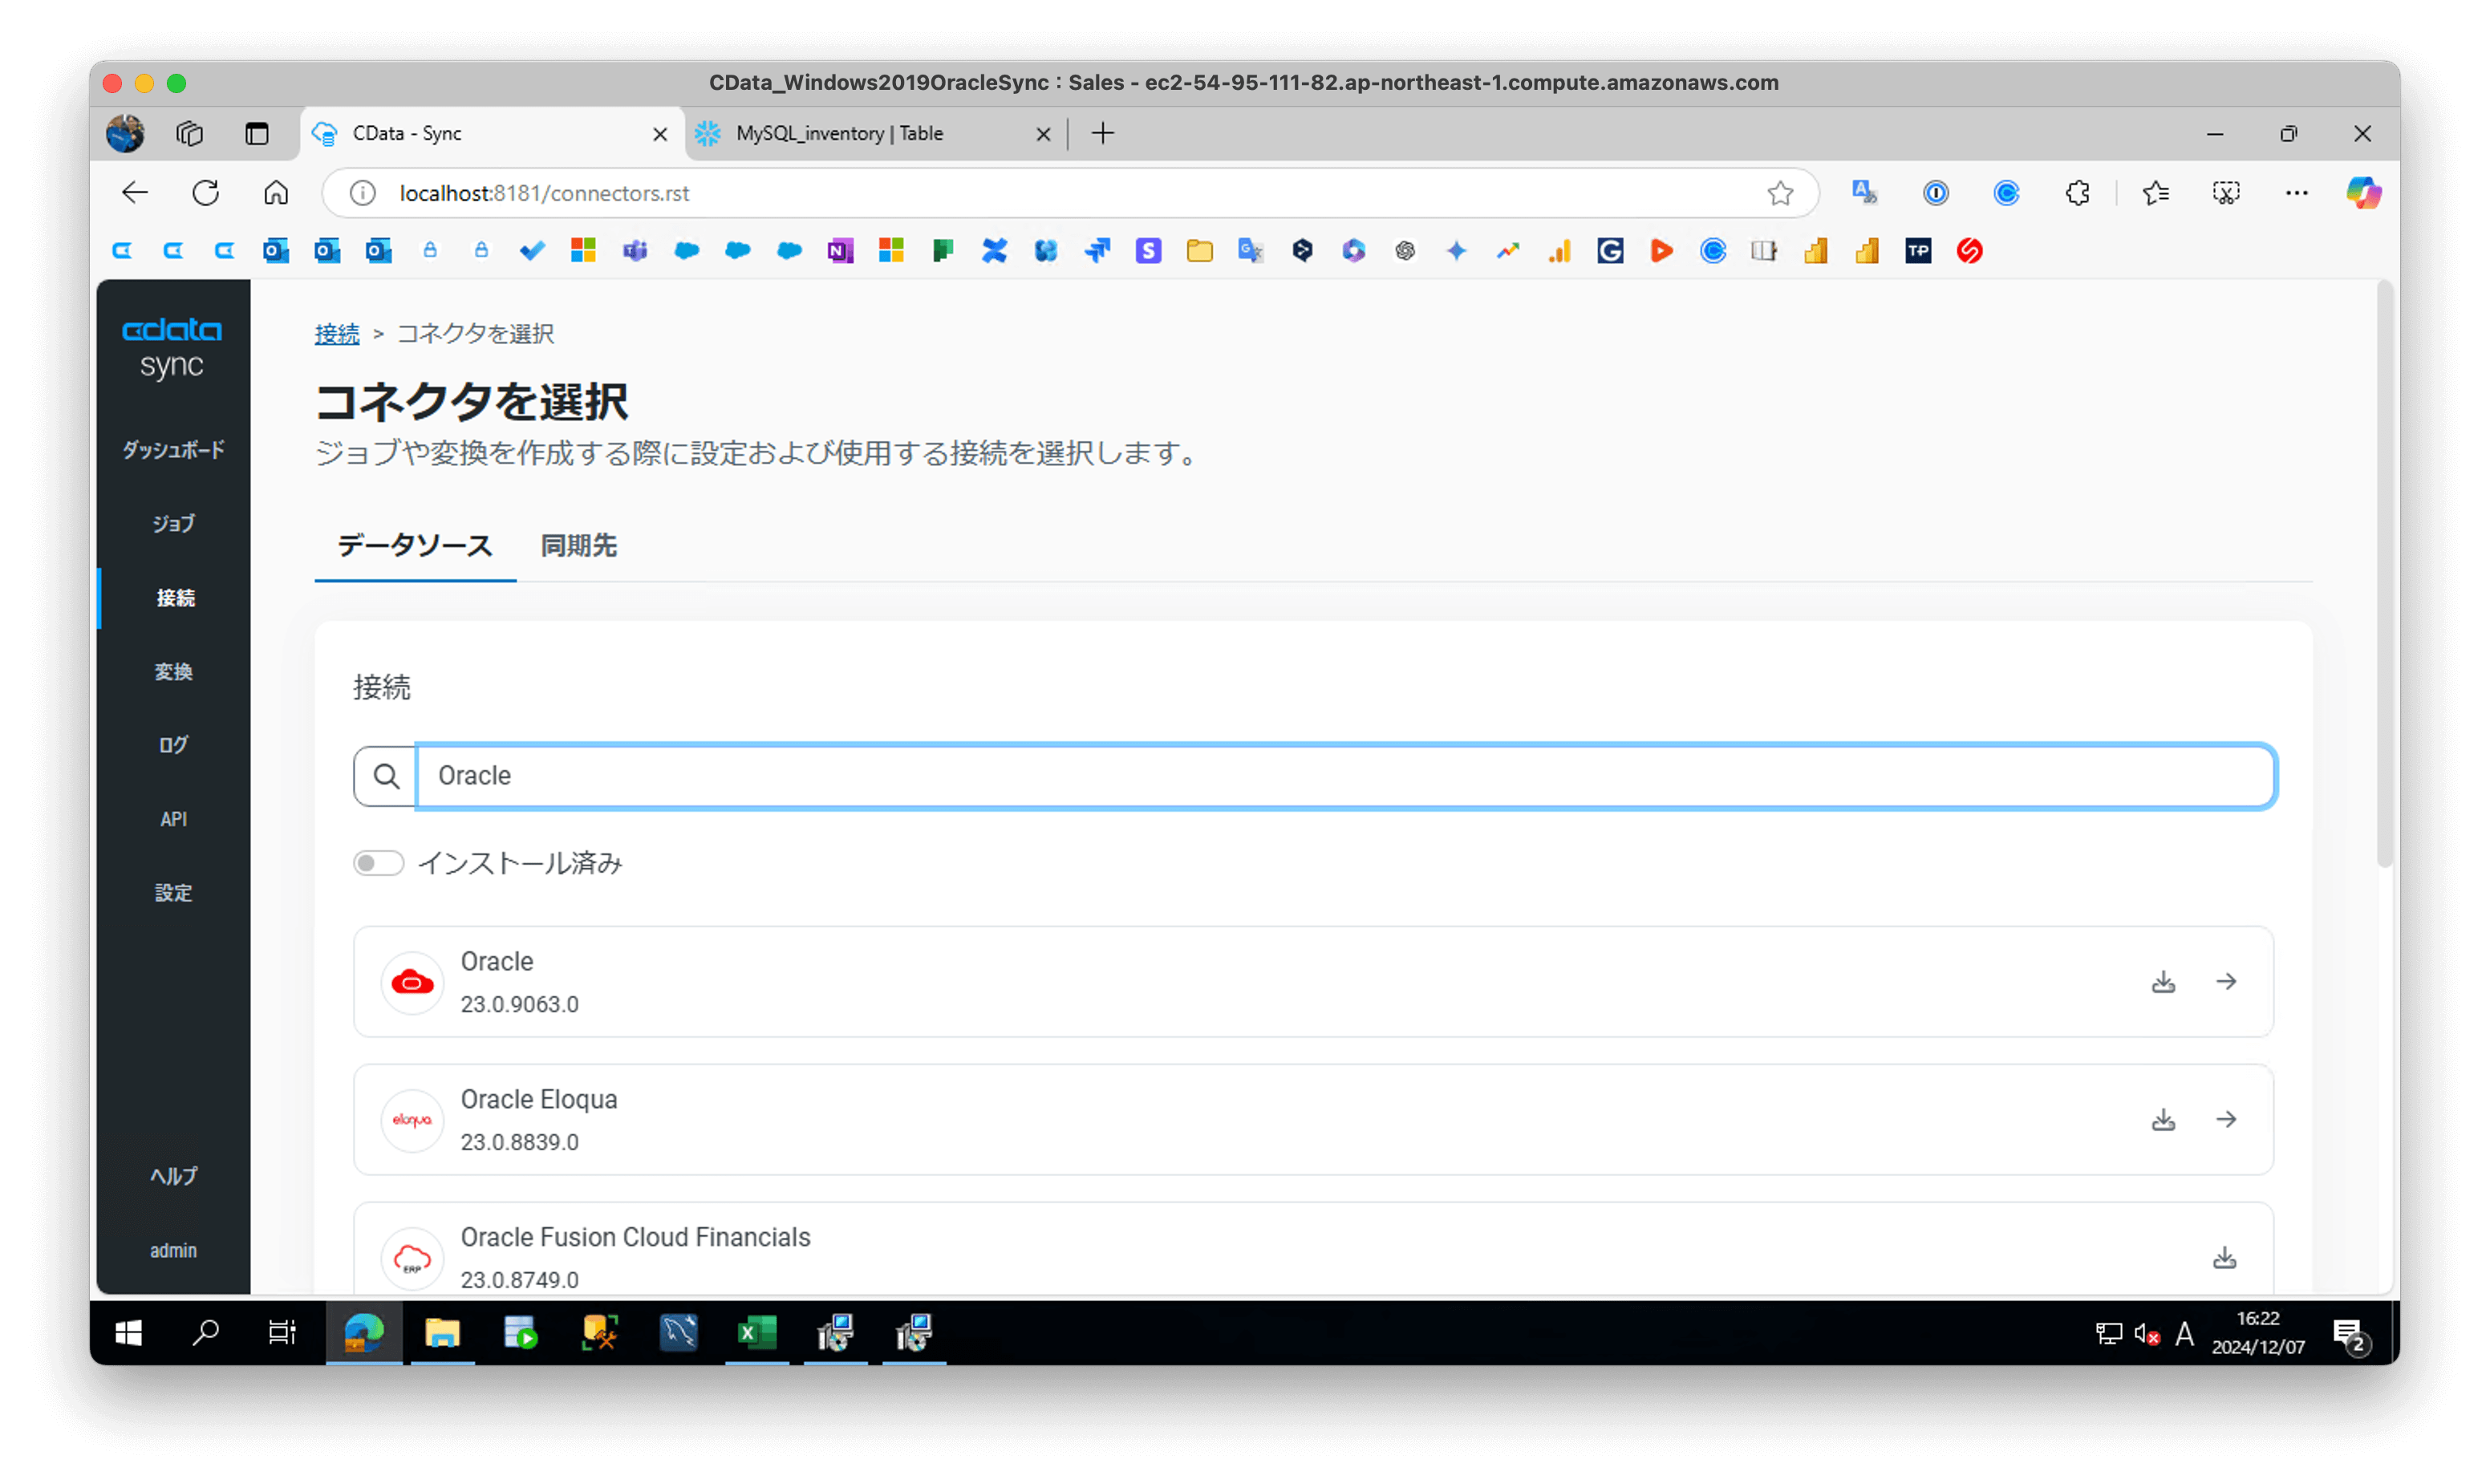Open the Copilot sidebar icon
This screenshot has width=2490, height=1484.
tap(2363, 193)
